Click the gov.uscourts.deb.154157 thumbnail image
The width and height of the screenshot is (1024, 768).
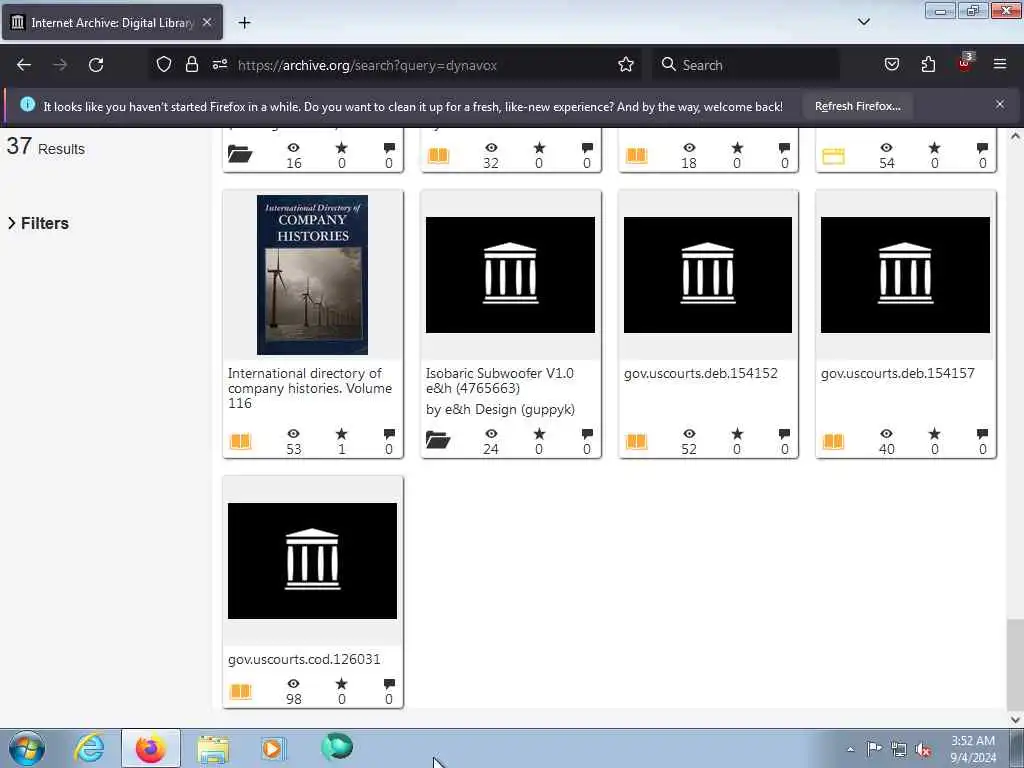click(905, 275)
